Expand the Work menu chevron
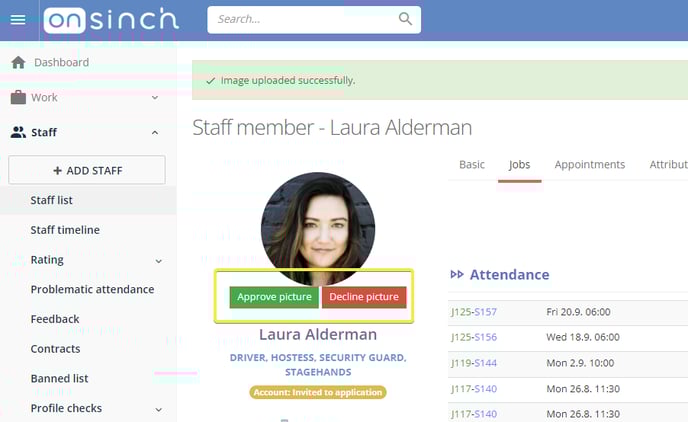688x422 pixels. [x=155, y=97]
